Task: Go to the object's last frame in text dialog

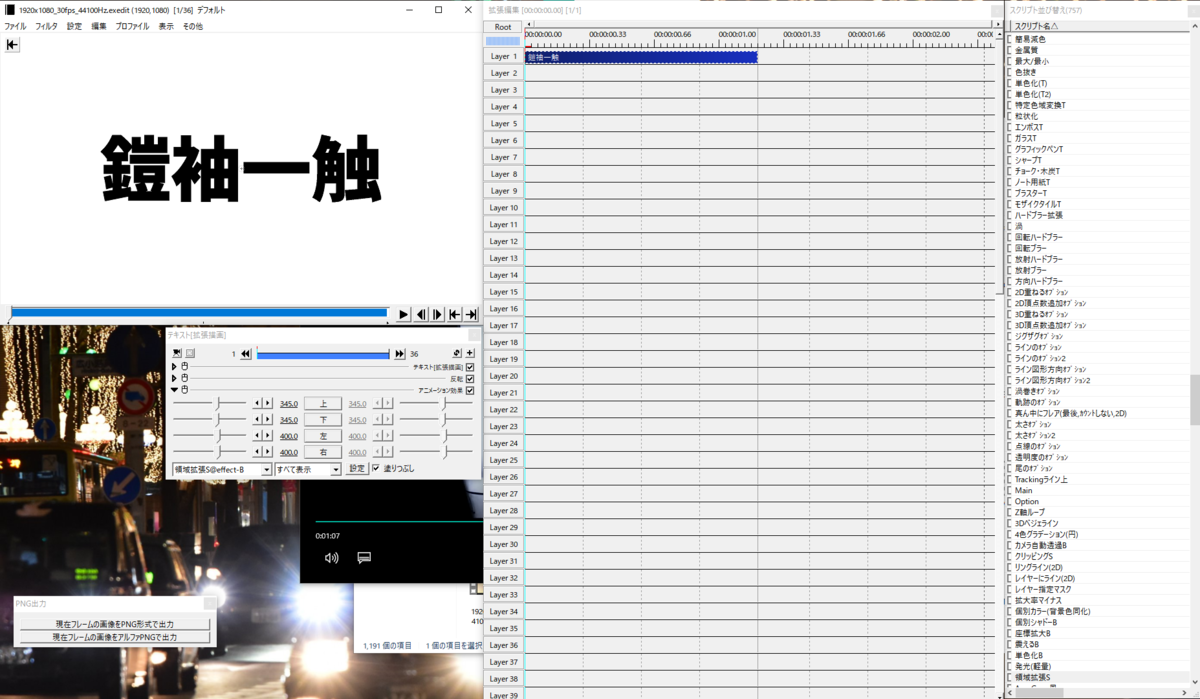Action: coord(400,353)
